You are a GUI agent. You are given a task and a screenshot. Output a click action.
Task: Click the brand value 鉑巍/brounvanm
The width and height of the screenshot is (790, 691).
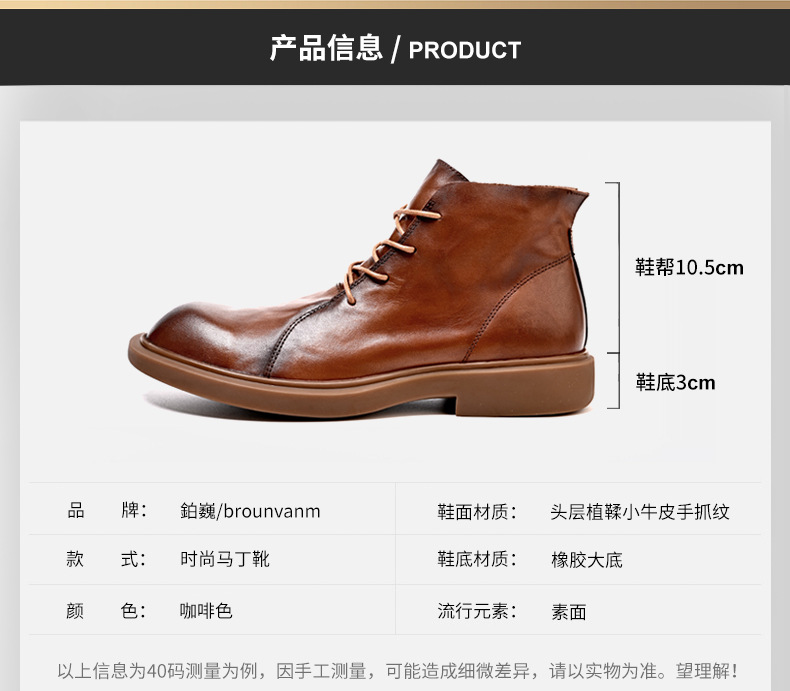click(x=250, y=511)
